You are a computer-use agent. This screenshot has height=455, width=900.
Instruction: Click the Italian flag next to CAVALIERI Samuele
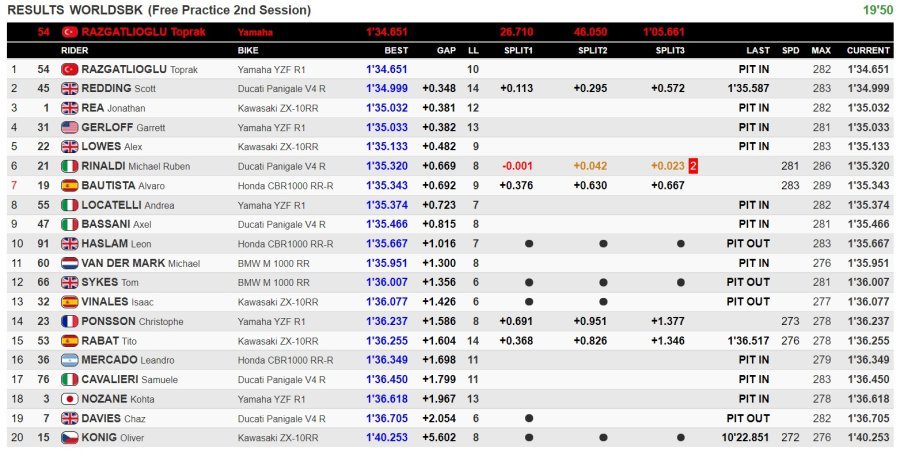tap(69, 379)
